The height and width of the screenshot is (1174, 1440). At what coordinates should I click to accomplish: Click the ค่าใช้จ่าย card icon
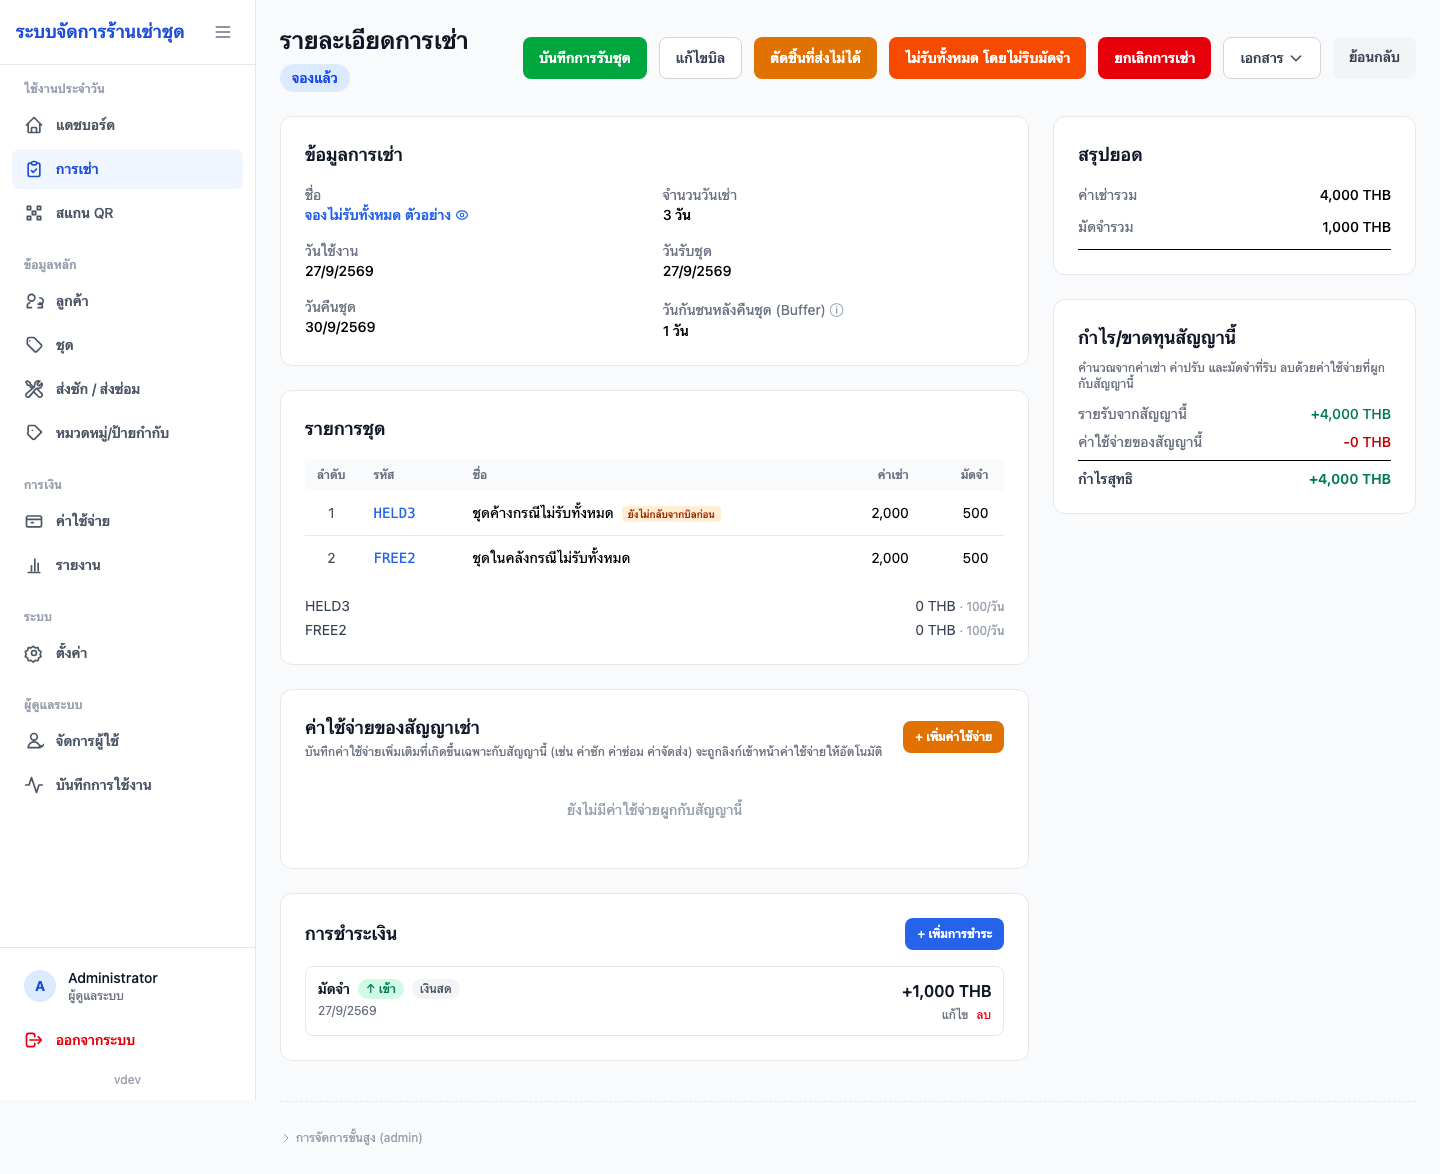point(34,521)
